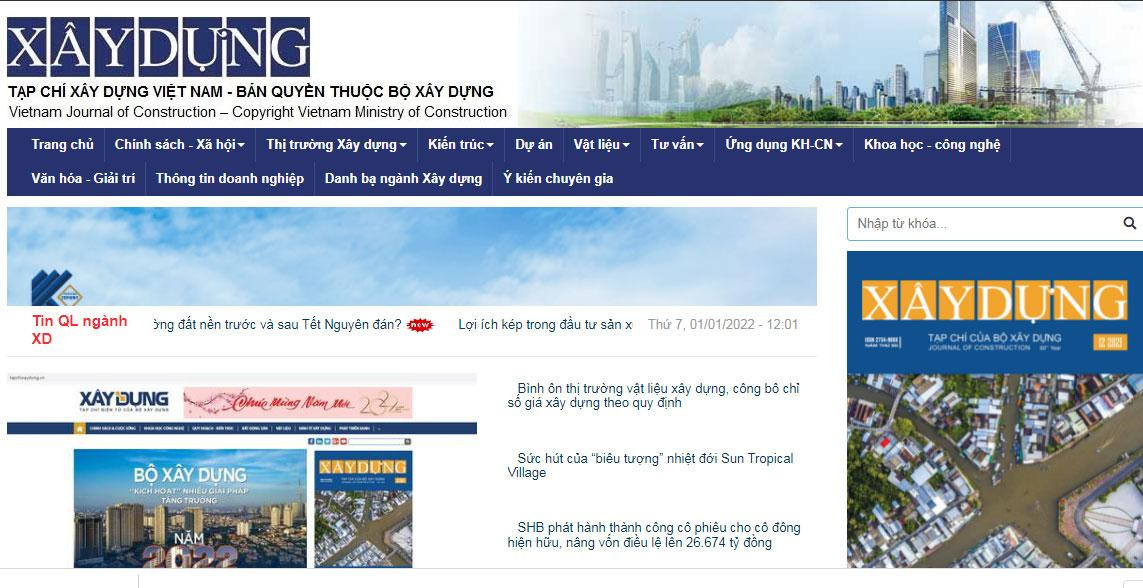
Task: Click 'Danh bạ ngành Xây dựng' menu item
Action: (x=402, y=178)
